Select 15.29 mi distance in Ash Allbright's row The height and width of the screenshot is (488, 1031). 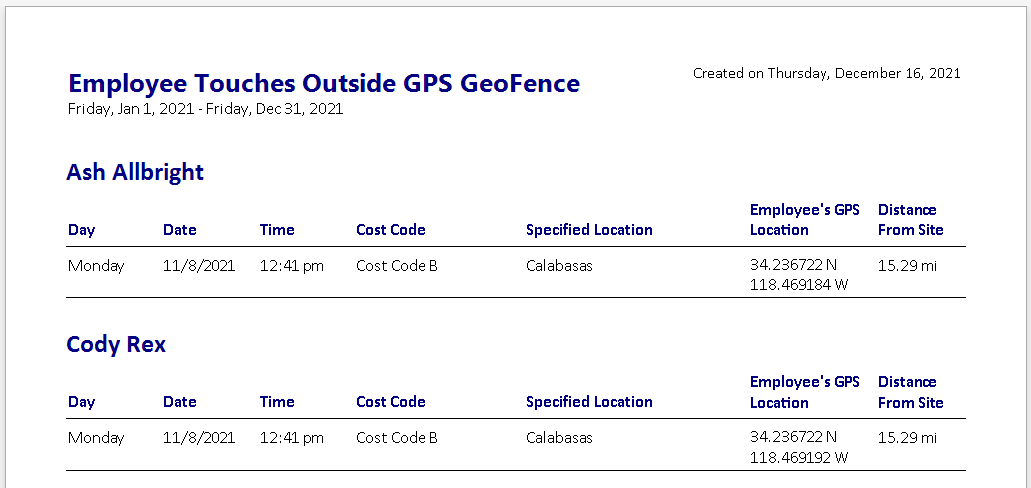pos(907,266)
